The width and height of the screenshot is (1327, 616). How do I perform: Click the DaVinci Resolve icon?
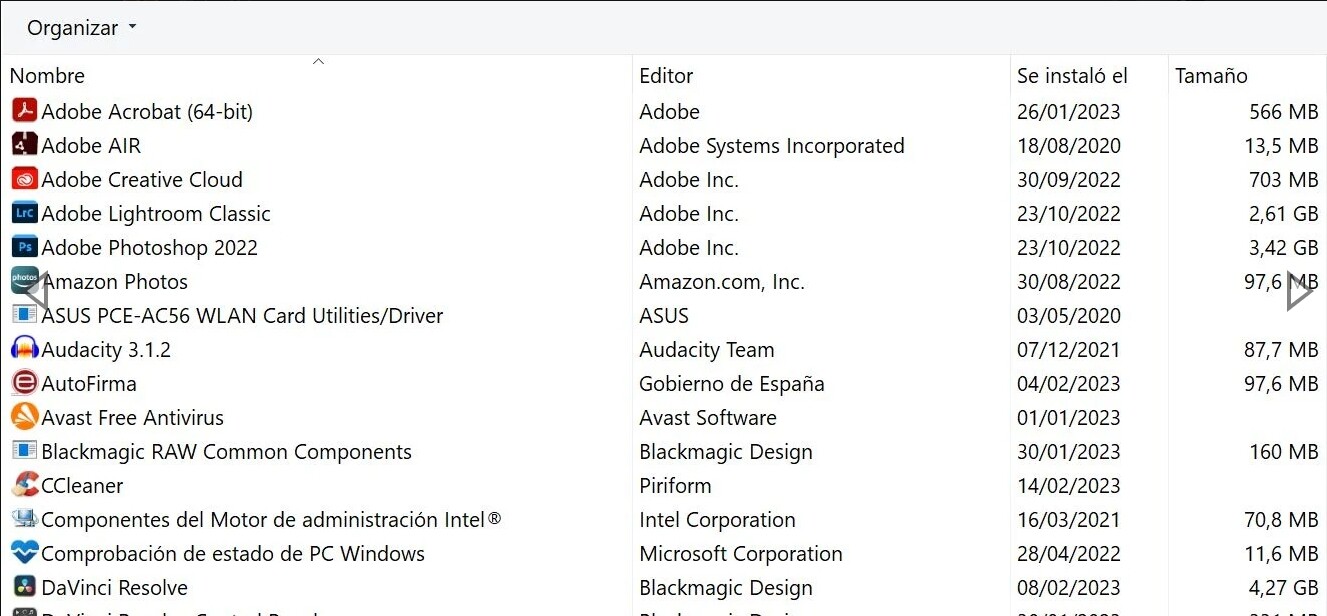tap(24, 587)
